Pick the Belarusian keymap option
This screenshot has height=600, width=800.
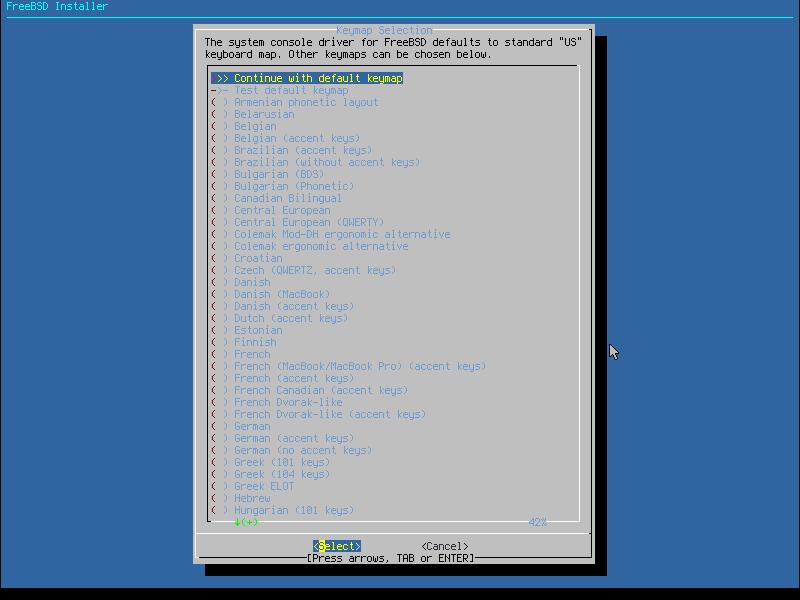coord(253,114)
